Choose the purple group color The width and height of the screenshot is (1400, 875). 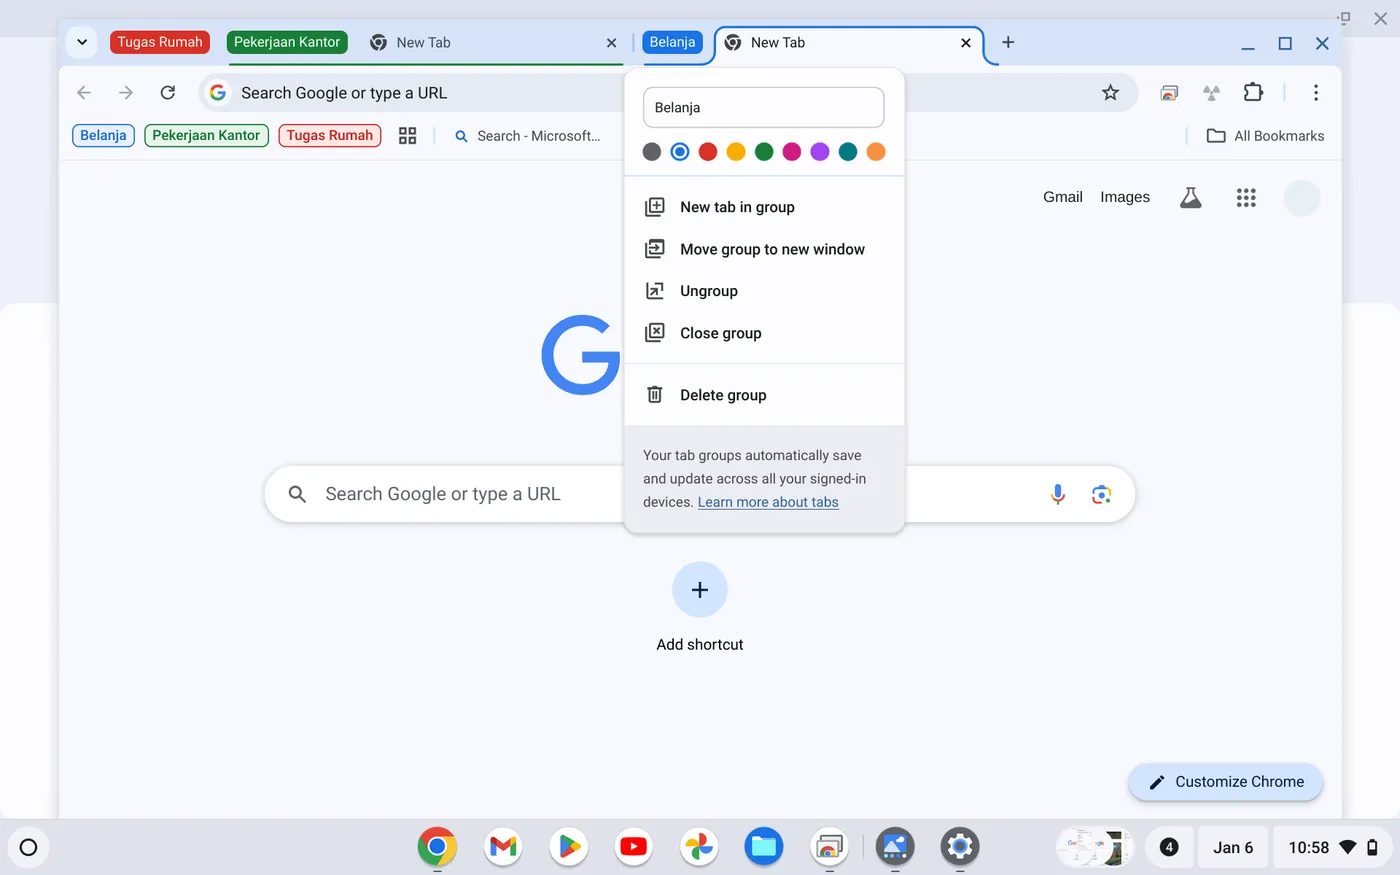(820, 152)
